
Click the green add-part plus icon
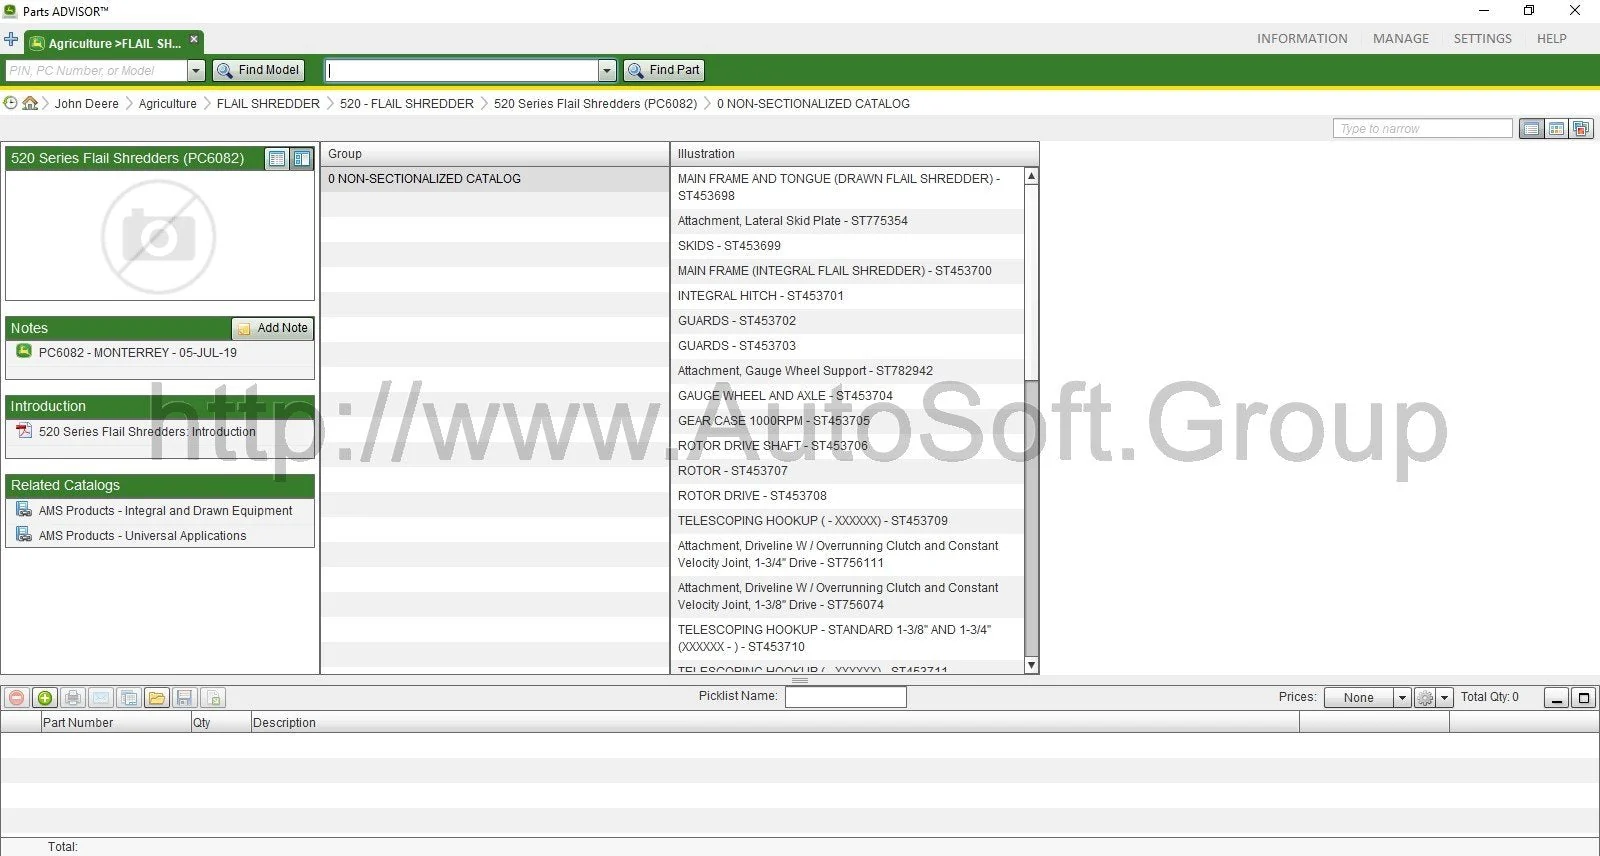(x=44, y=698)
